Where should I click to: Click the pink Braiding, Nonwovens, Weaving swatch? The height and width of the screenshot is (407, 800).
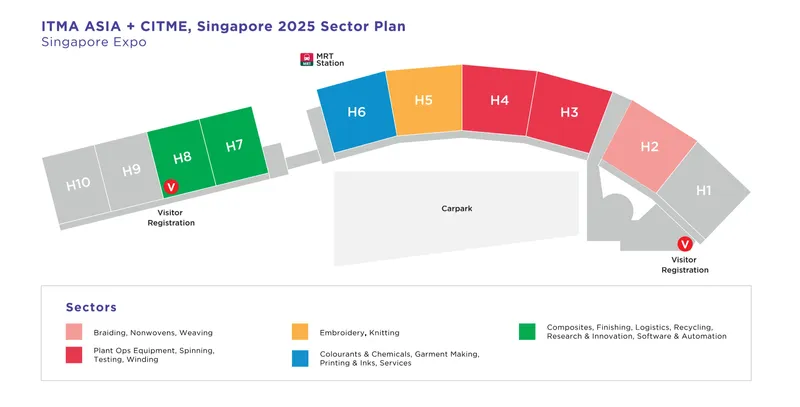coord(74,332)
